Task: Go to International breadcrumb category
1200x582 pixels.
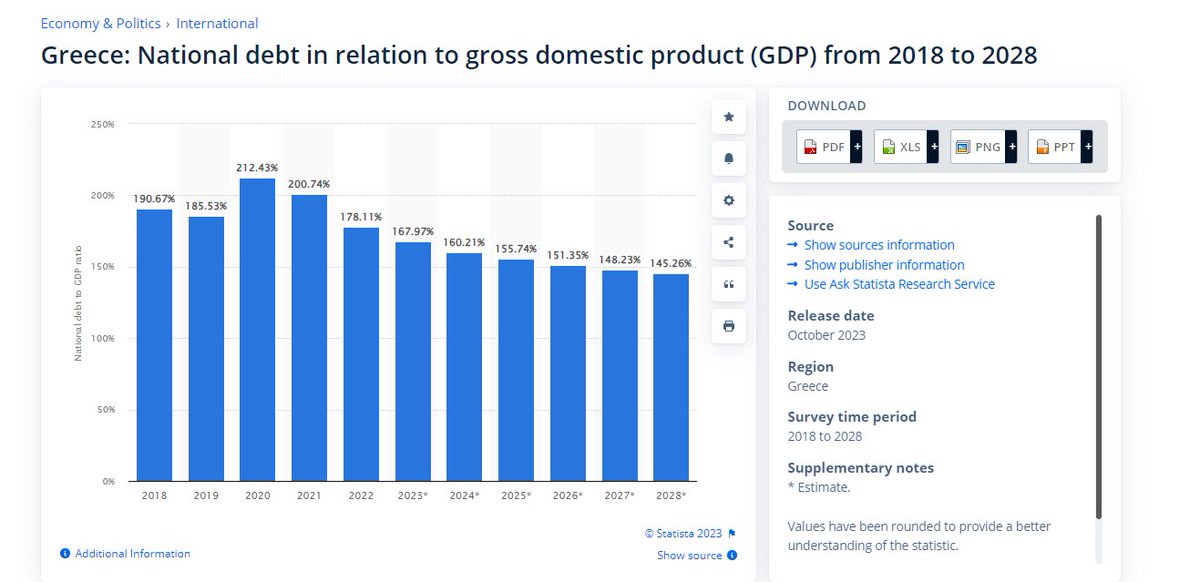Action: (x=217, y=23)
